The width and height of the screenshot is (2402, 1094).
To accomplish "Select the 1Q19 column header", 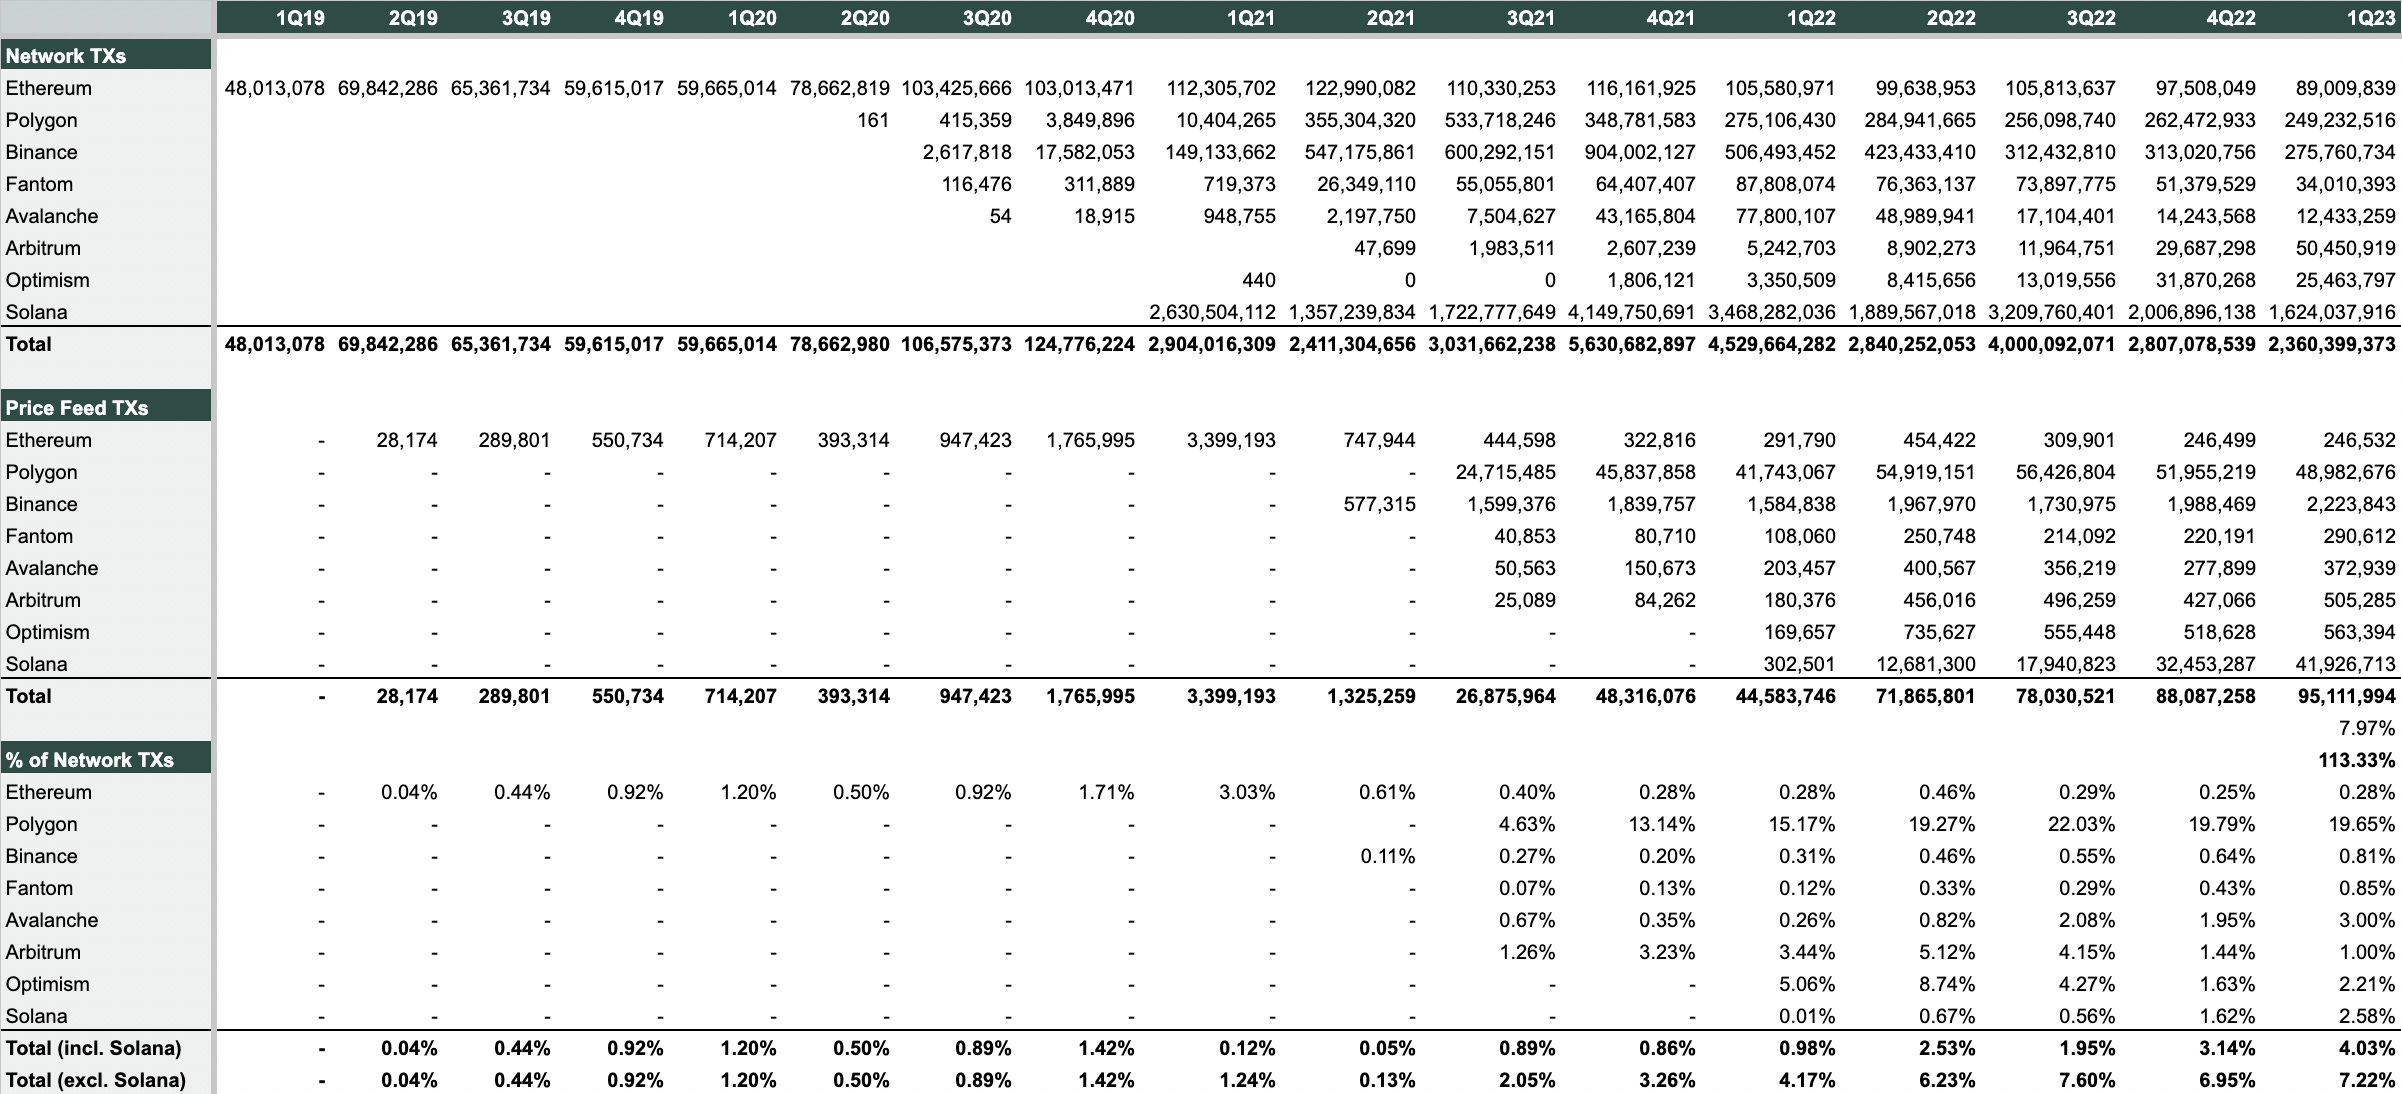I will click(x=300, y=18).
